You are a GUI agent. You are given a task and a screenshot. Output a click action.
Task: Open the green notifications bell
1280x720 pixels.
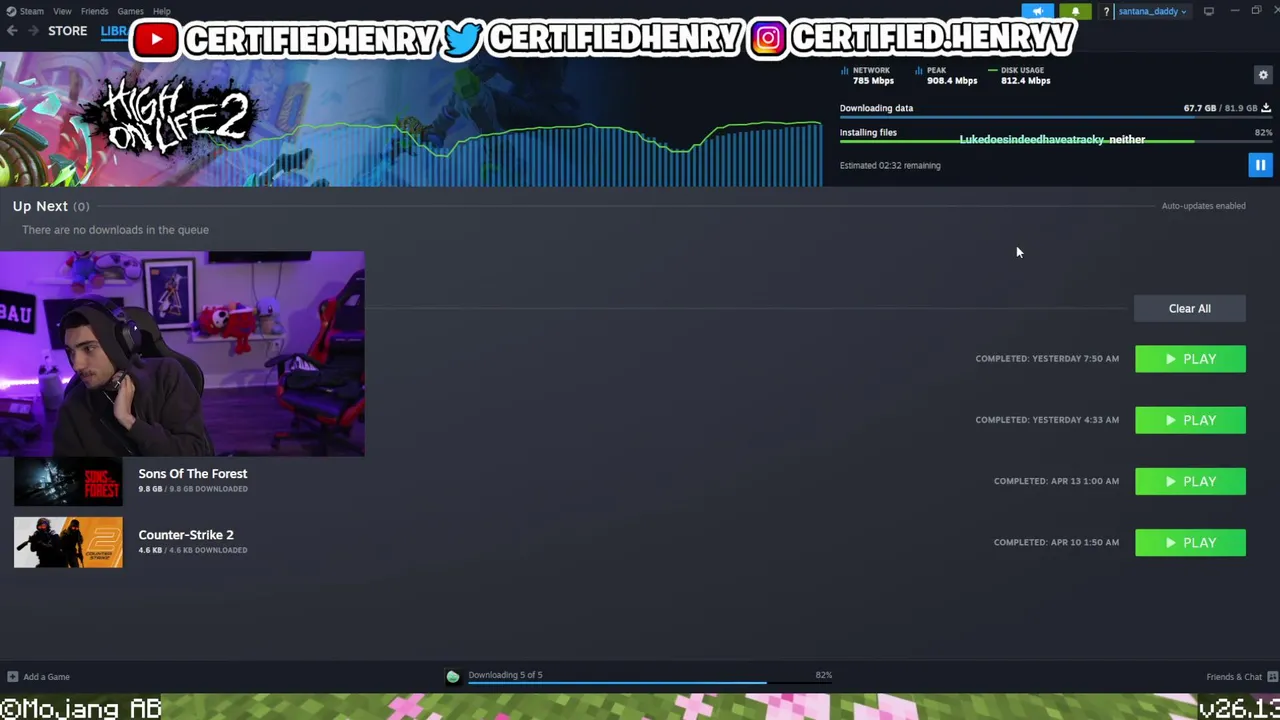point(1075,11)
